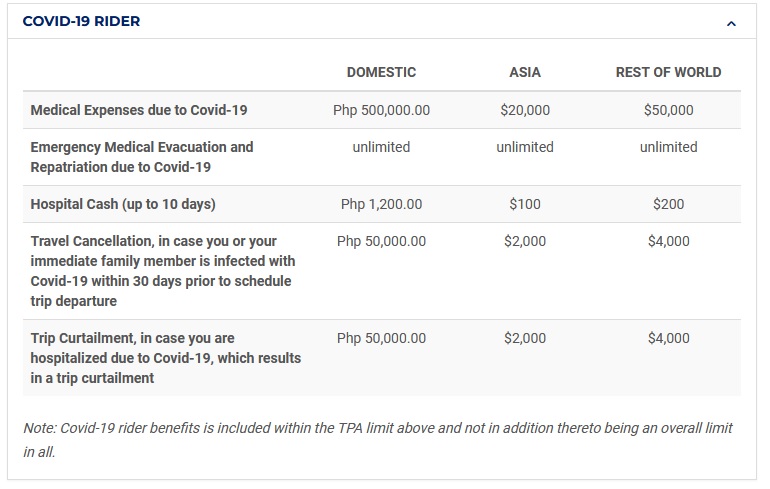Click the Covid-19 rider benefits note text
The height and width of the screenshot is (489, 770).
click(x=378, y=439)
